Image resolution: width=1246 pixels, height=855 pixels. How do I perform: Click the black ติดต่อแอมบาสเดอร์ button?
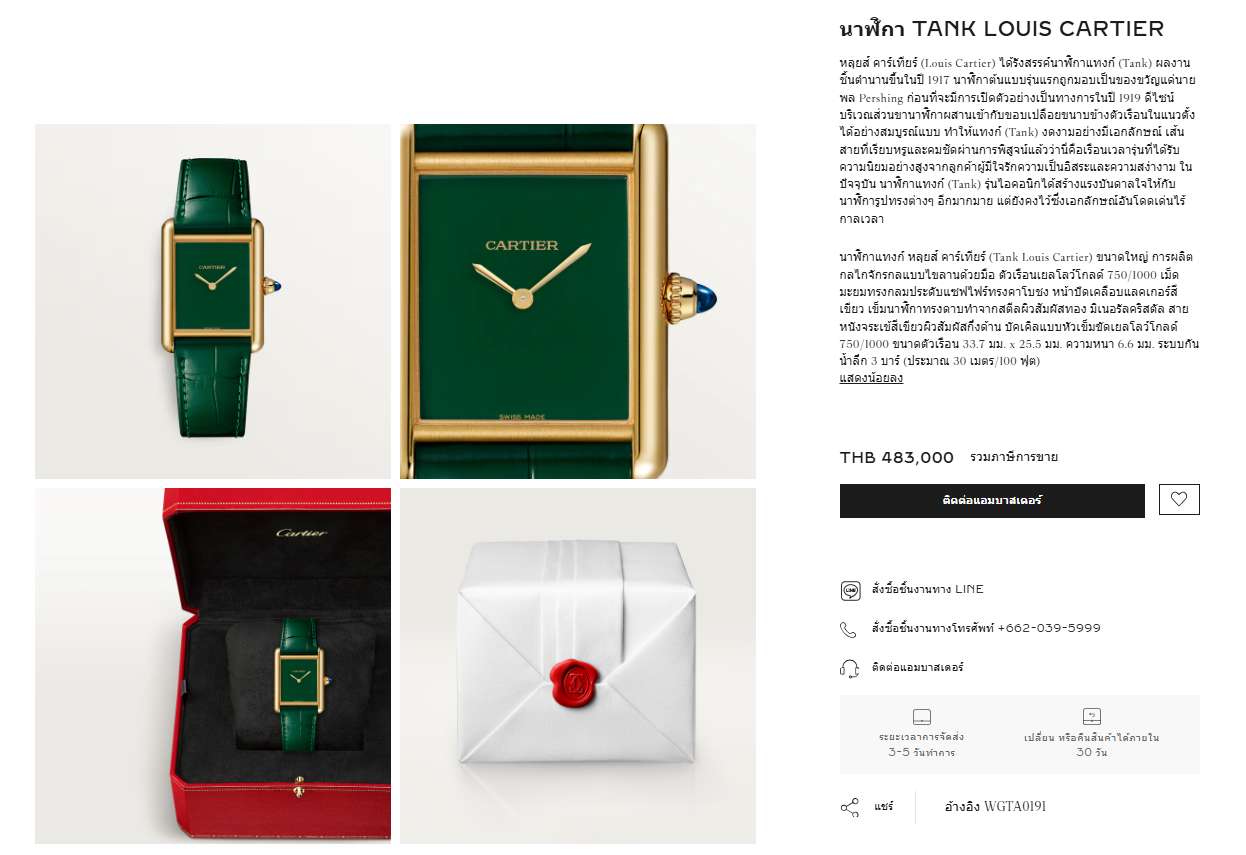(992, 500)
